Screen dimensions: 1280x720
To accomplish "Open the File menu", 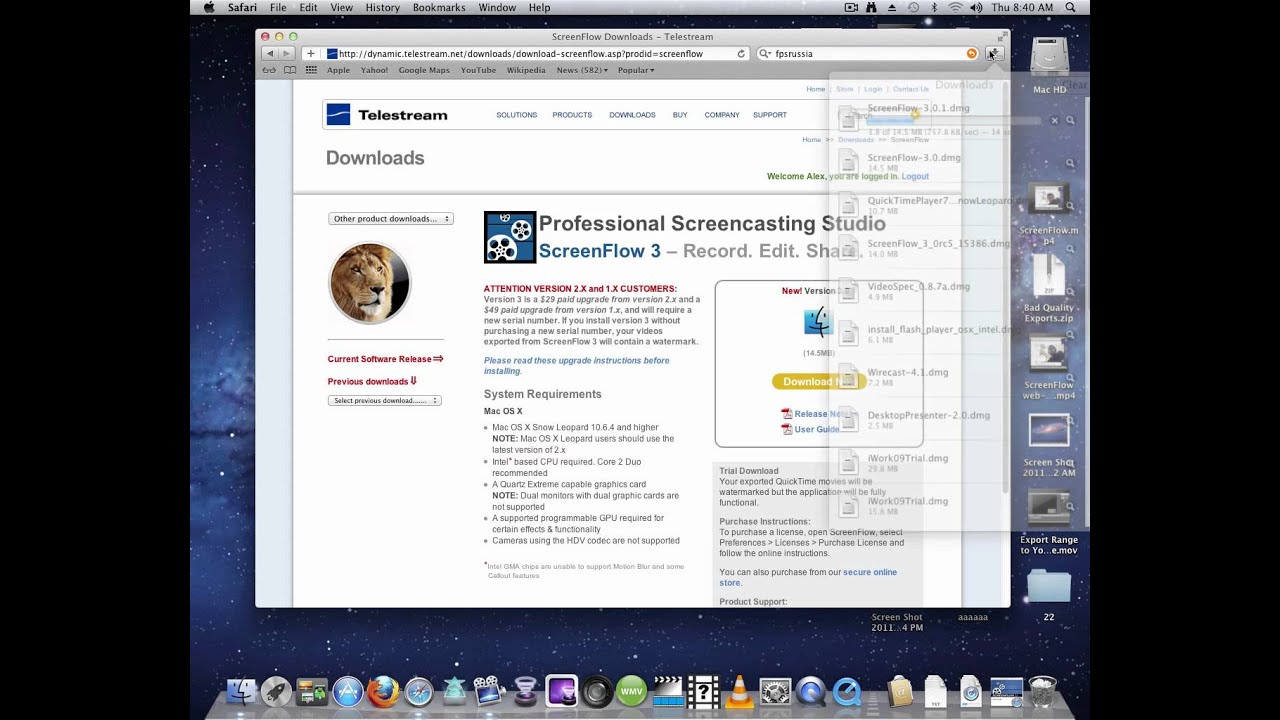I will pos(278,7).
